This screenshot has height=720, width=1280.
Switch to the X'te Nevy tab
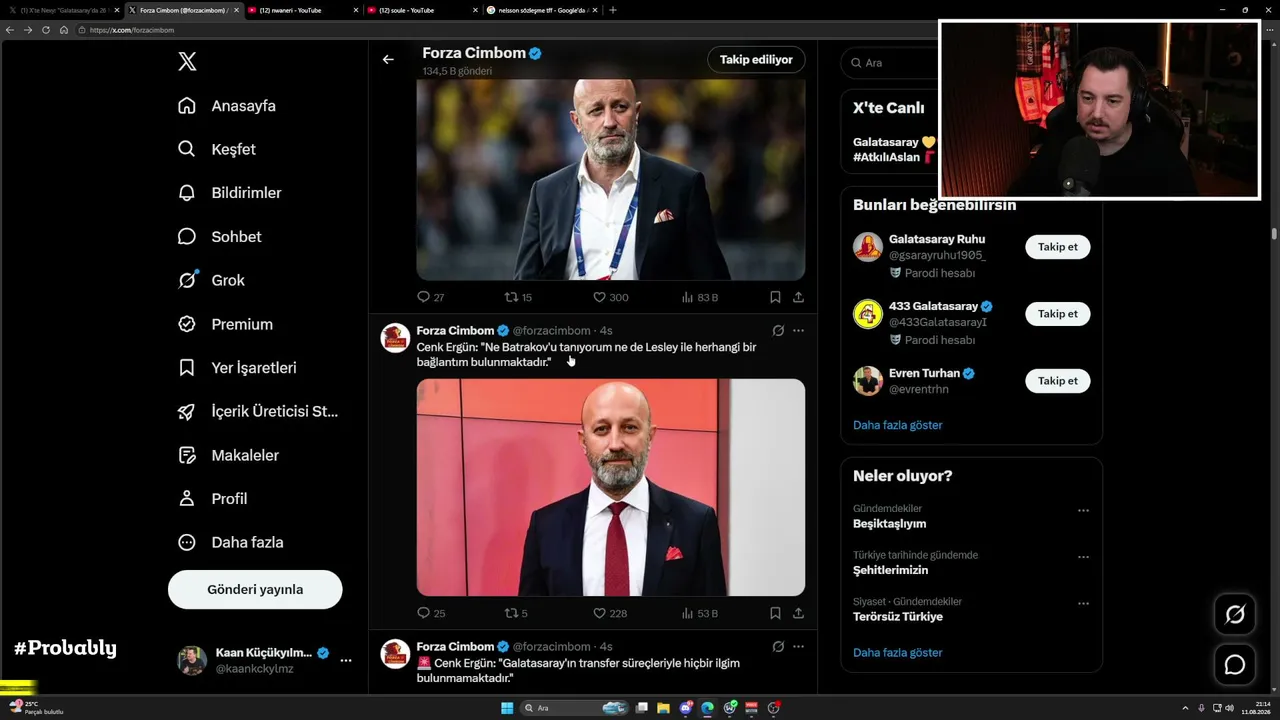63,10
